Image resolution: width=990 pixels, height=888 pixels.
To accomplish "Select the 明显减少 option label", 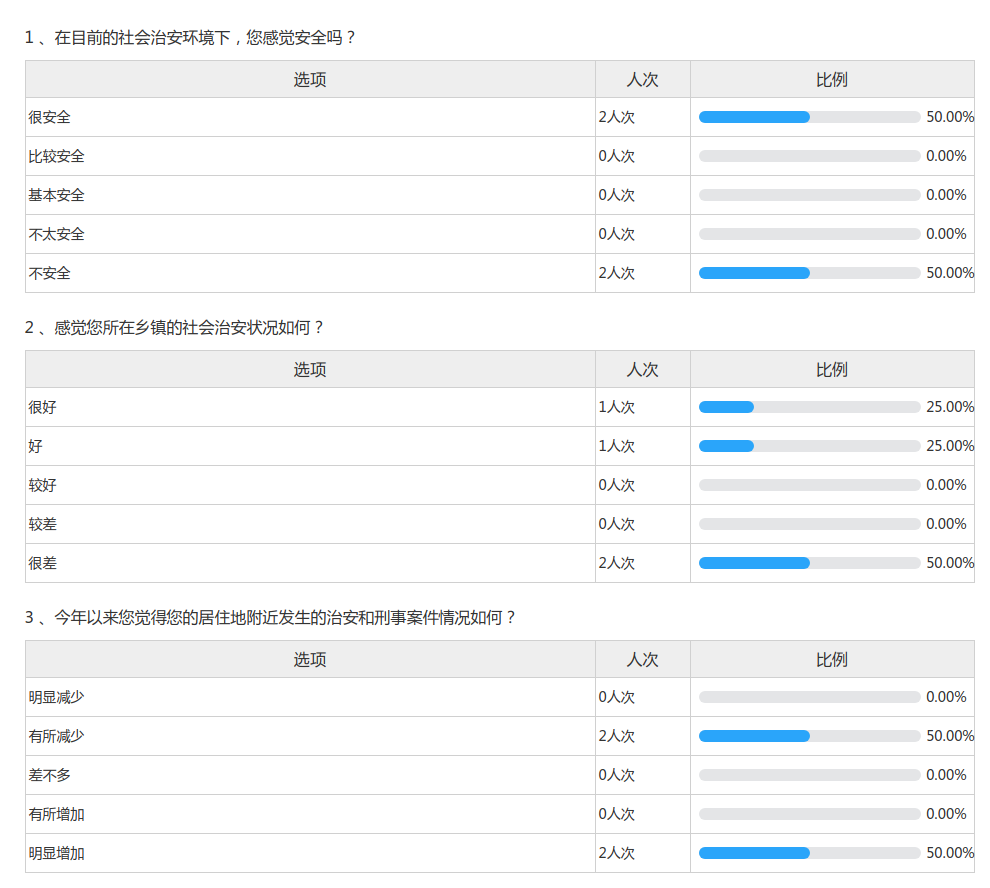I will pyautogui.click(x=57, y=697).
